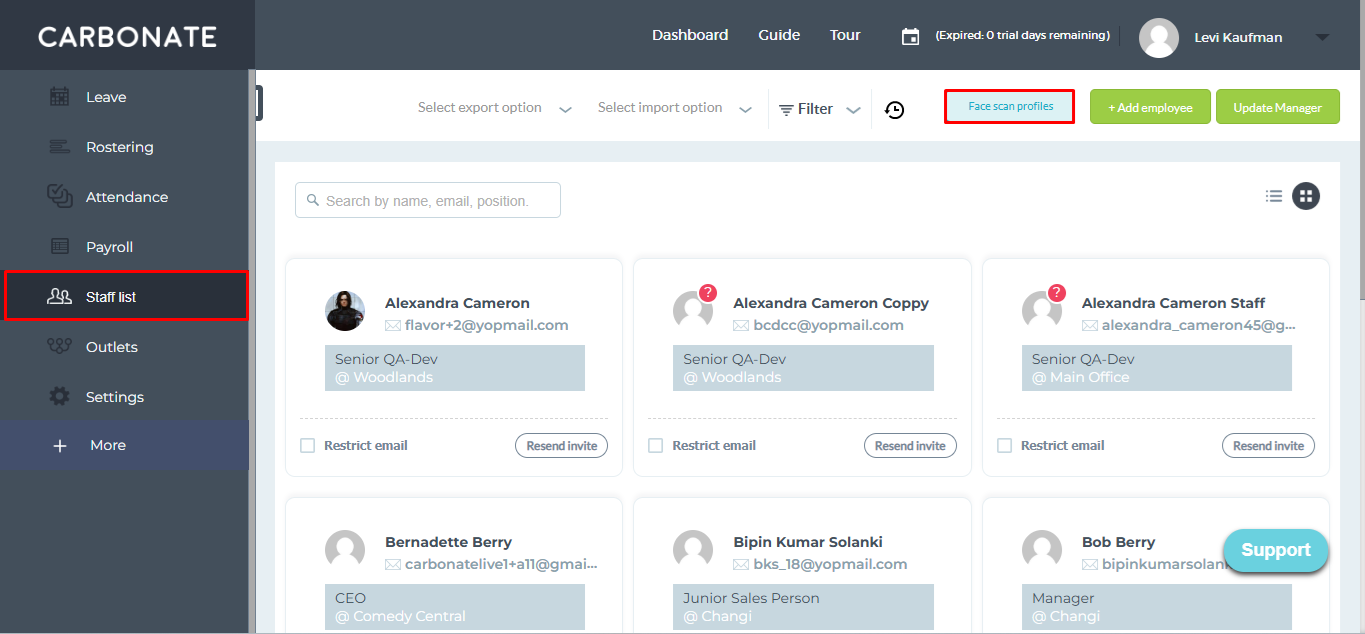1365x634 pixels.
Task: Click the history clock icon in toolbar
Action: point(895,110)
